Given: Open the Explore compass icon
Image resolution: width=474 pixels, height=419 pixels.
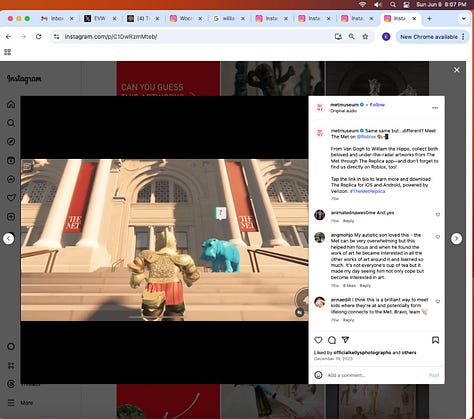Looking at the screenshot, I should (x=11, y=142).
